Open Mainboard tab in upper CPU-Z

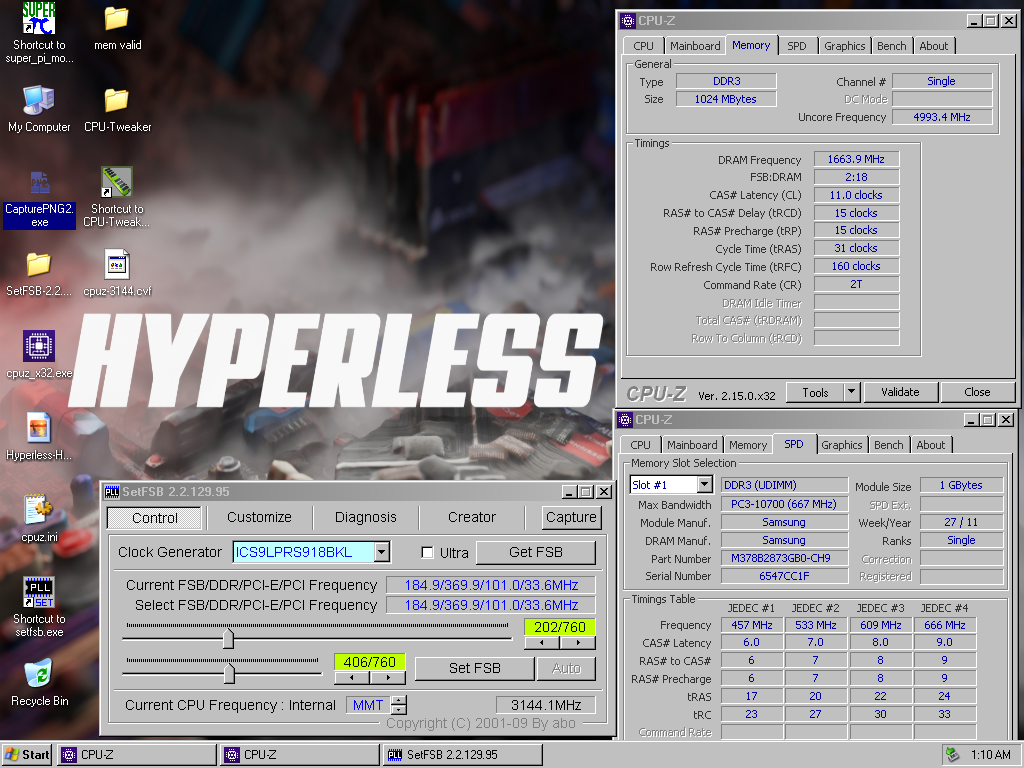(695, 46)
